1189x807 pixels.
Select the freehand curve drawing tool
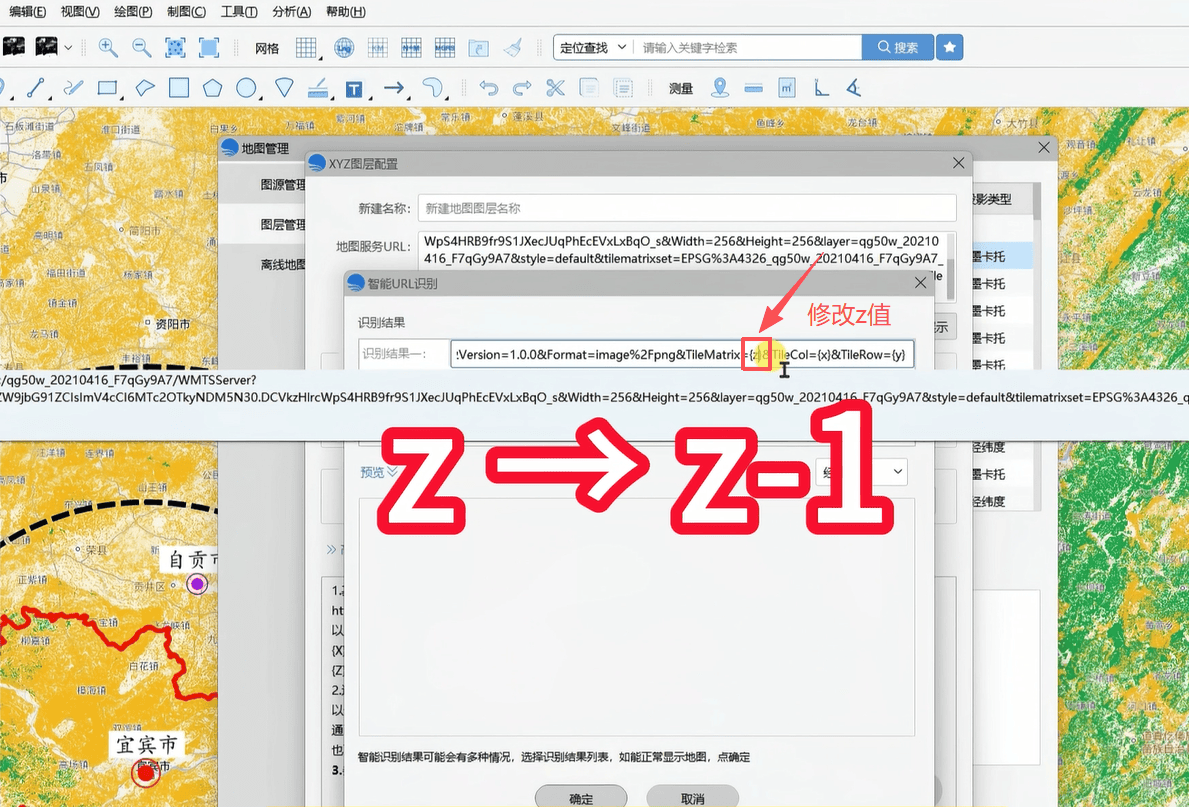point(73,88)
